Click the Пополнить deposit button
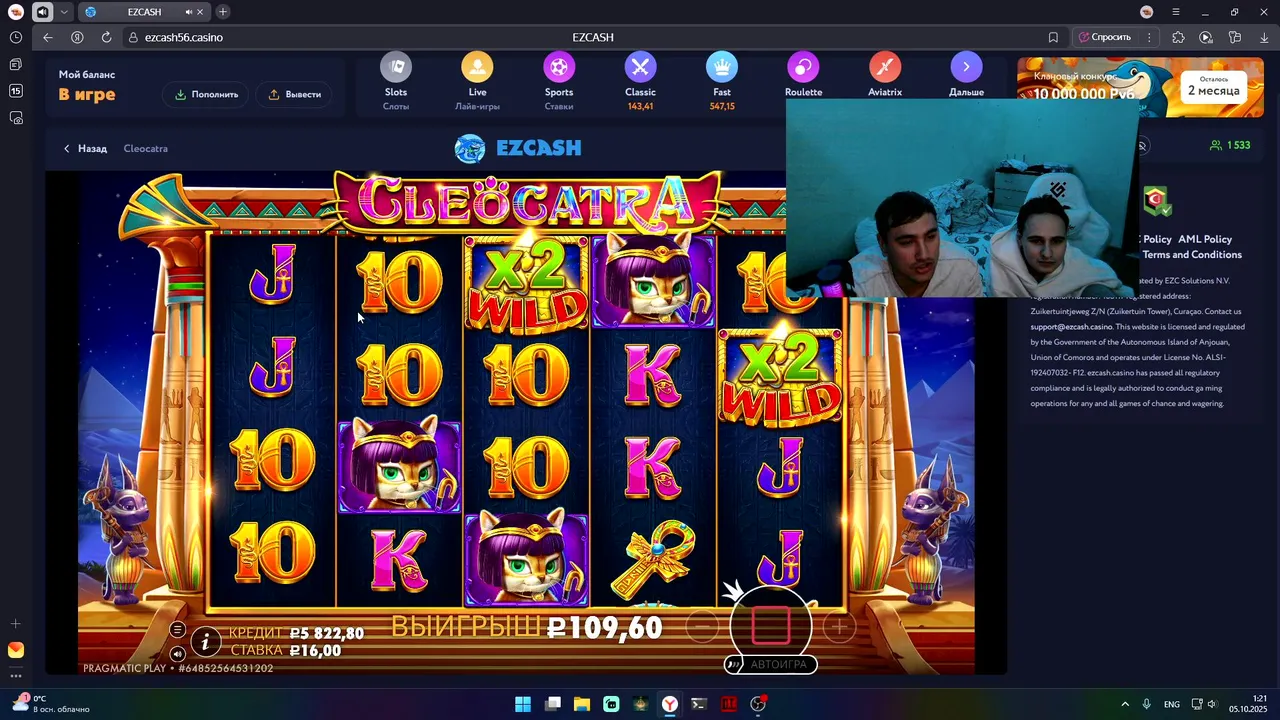The width and height of the screenshot is (1280, 720). coord(207,94)
